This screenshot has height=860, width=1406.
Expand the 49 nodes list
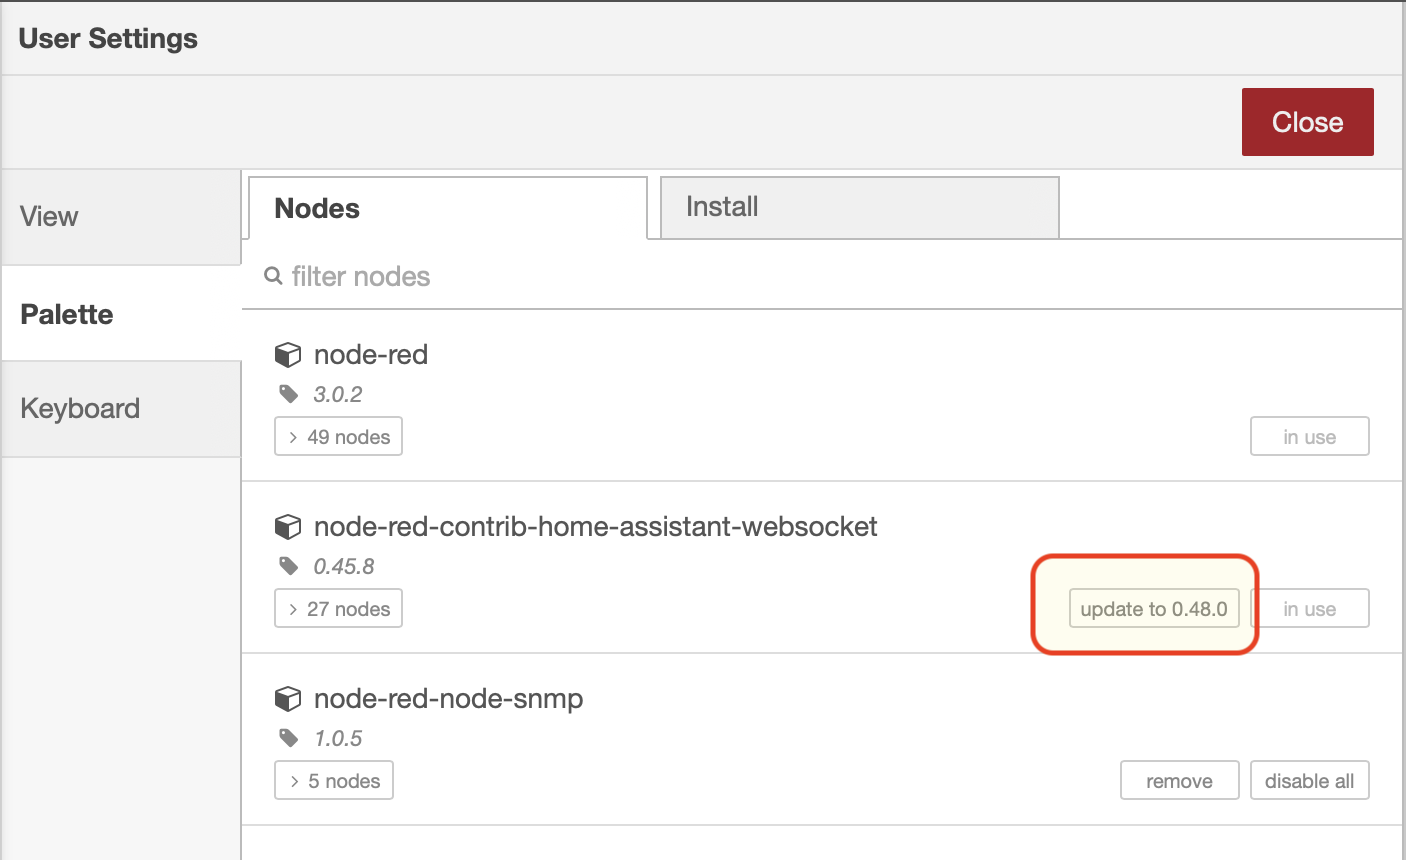(338, 437)
